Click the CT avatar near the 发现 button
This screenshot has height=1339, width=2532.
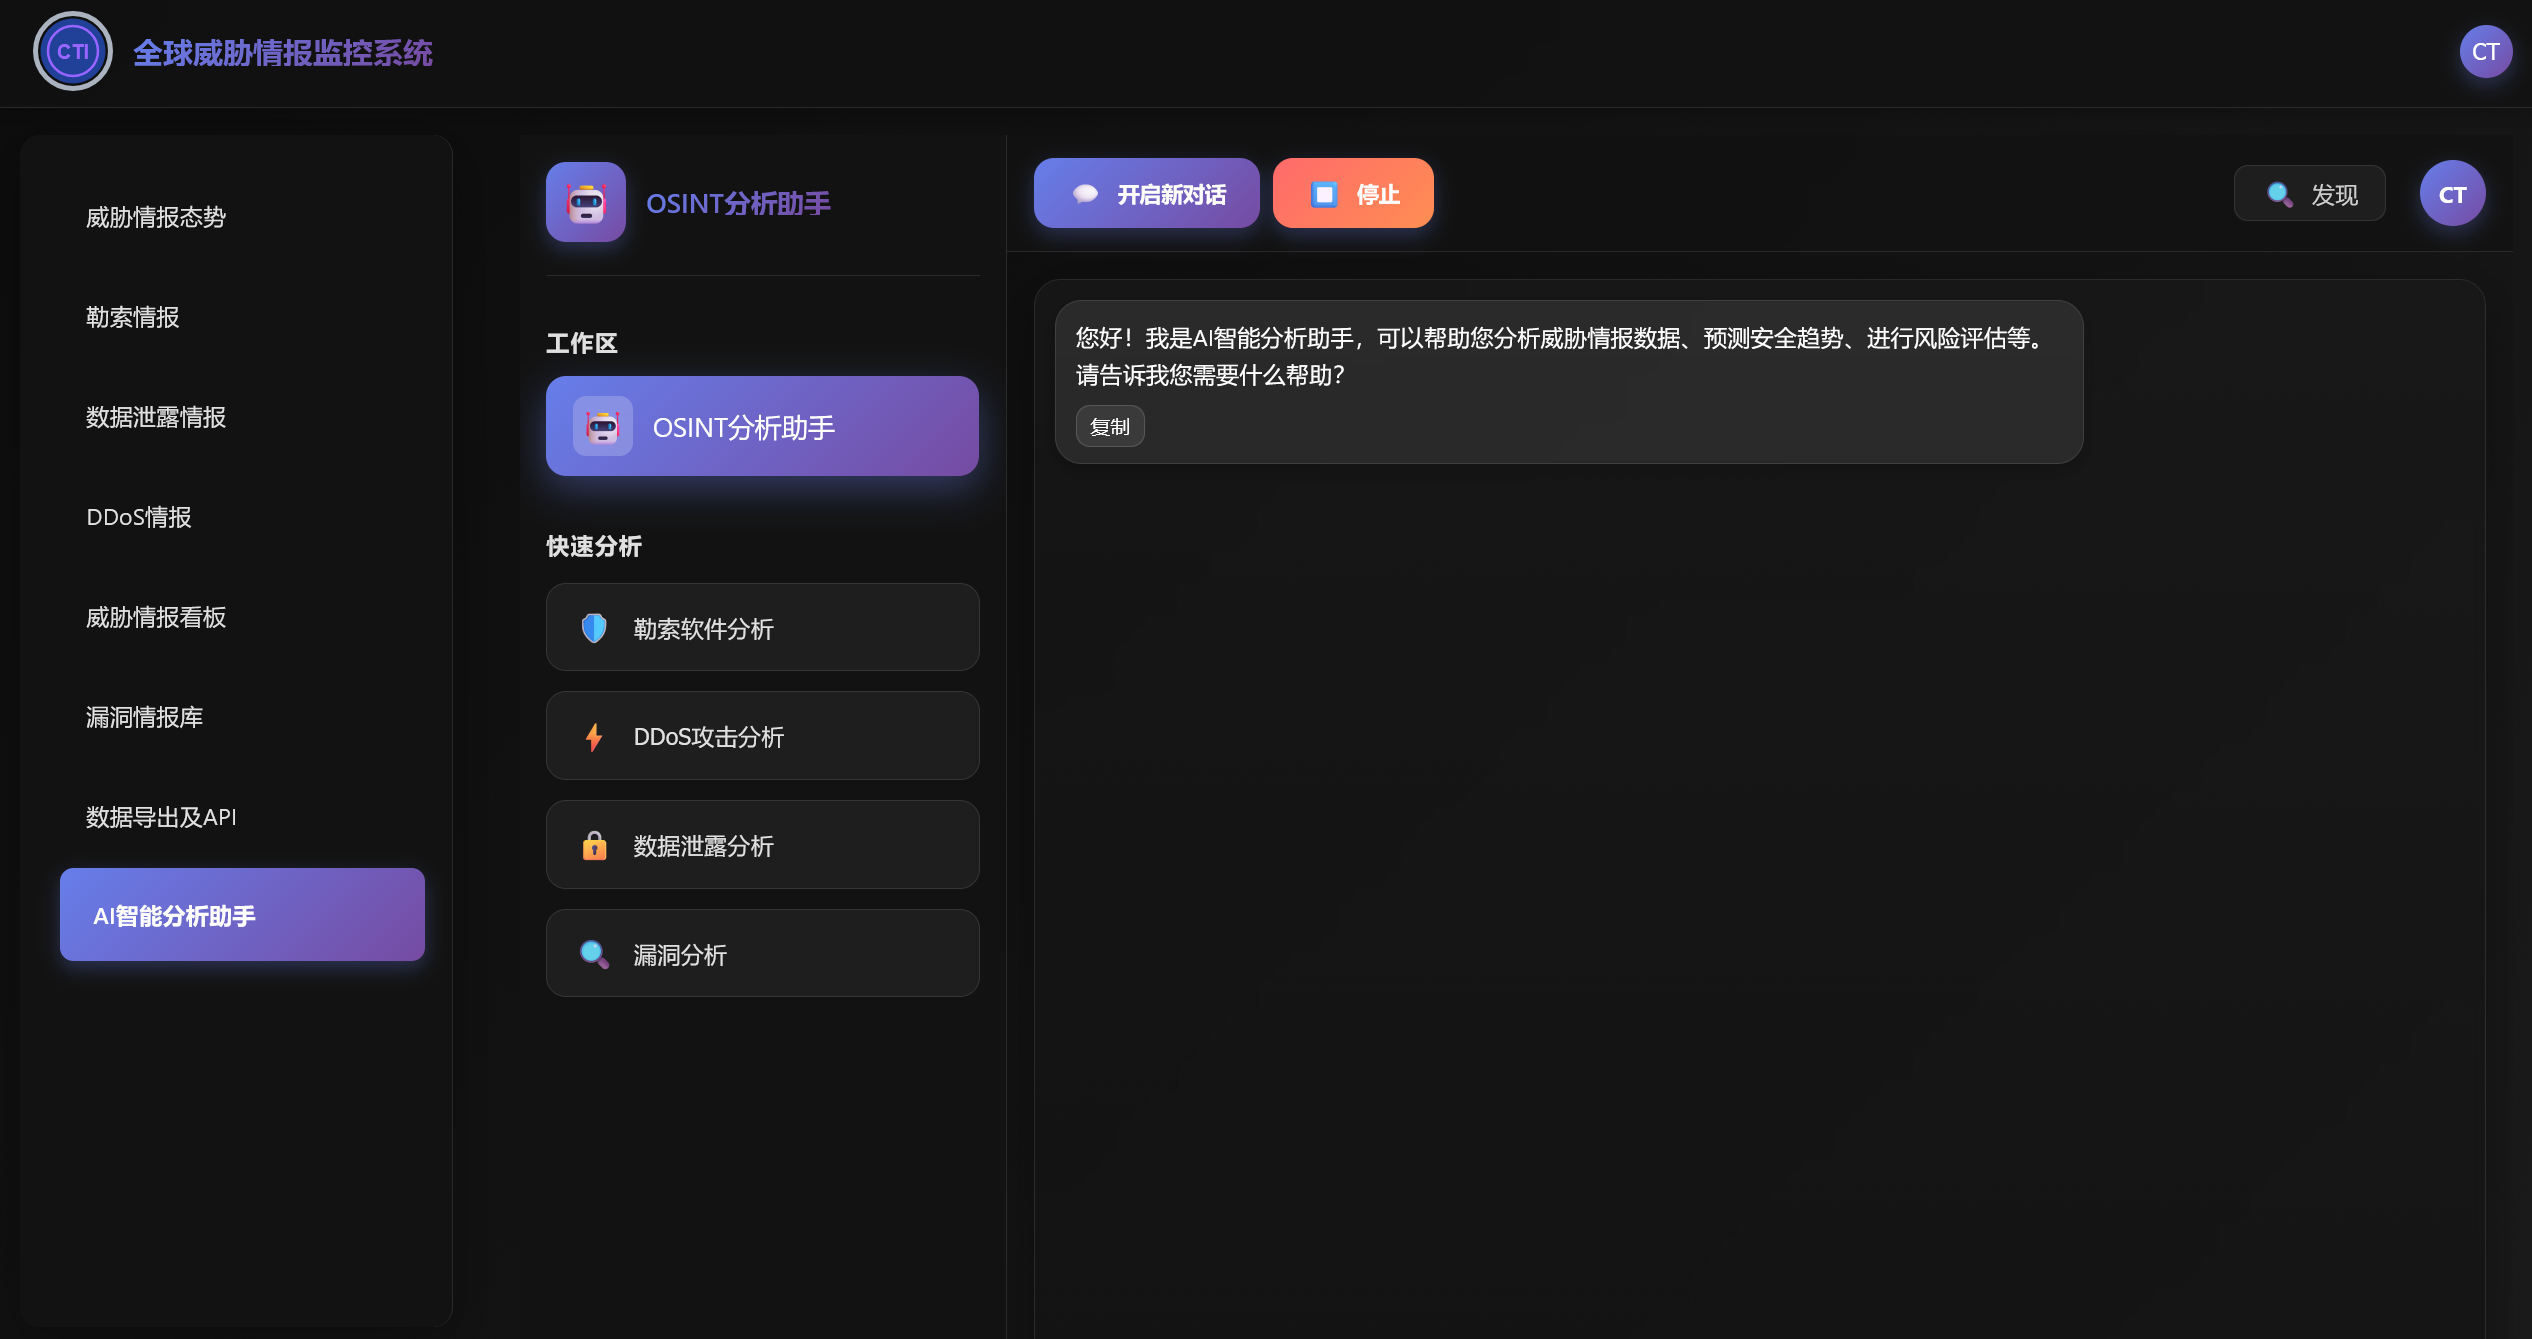[x=2451, y=193]
